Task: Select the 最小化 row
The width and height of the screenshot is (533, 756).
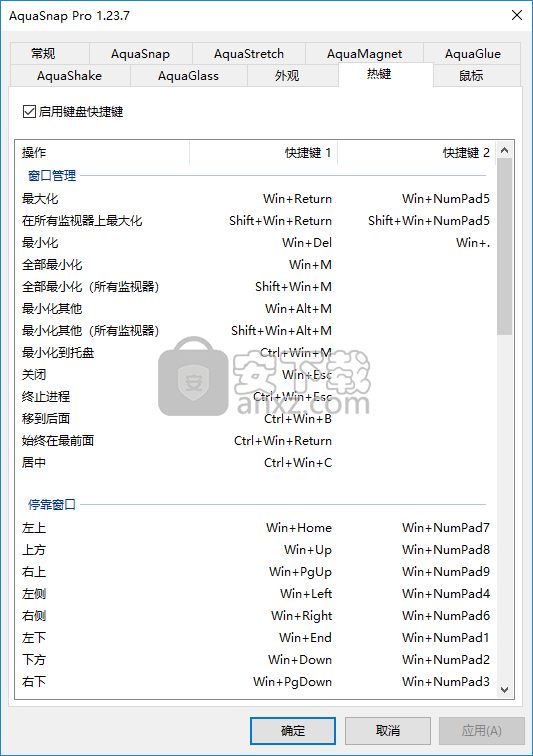Action: (256, 243)
